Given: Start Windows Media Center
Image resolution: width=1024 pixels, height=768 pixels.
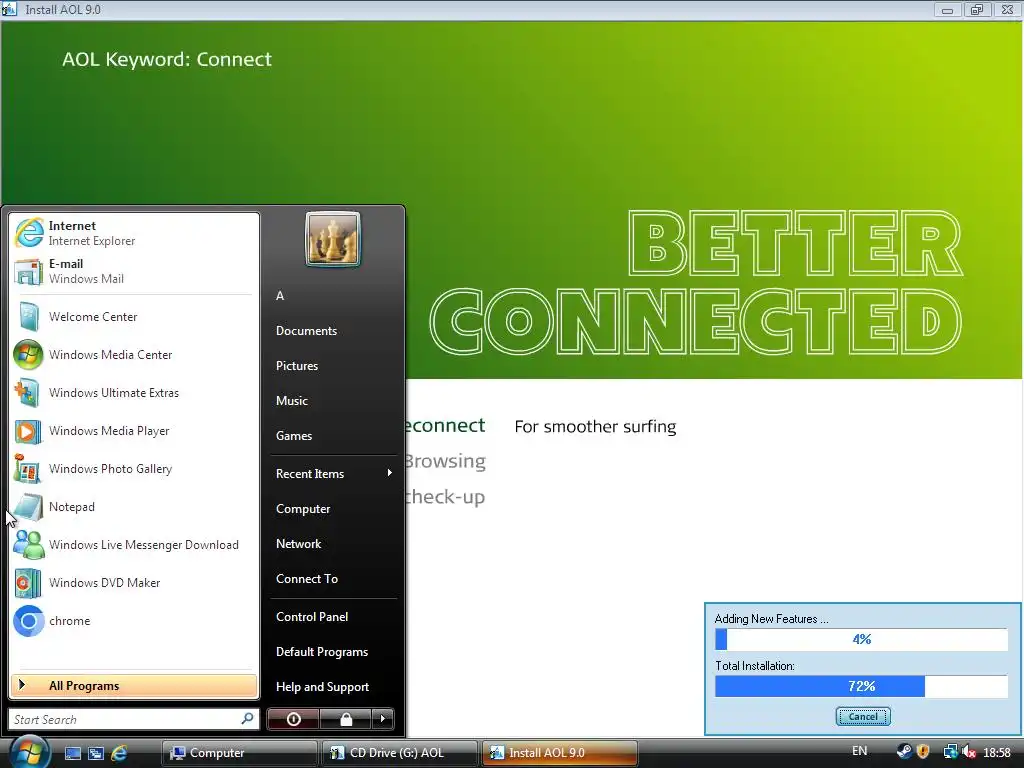Looking at the screenshot, I should pyautogui.click(x=134, y=355).
